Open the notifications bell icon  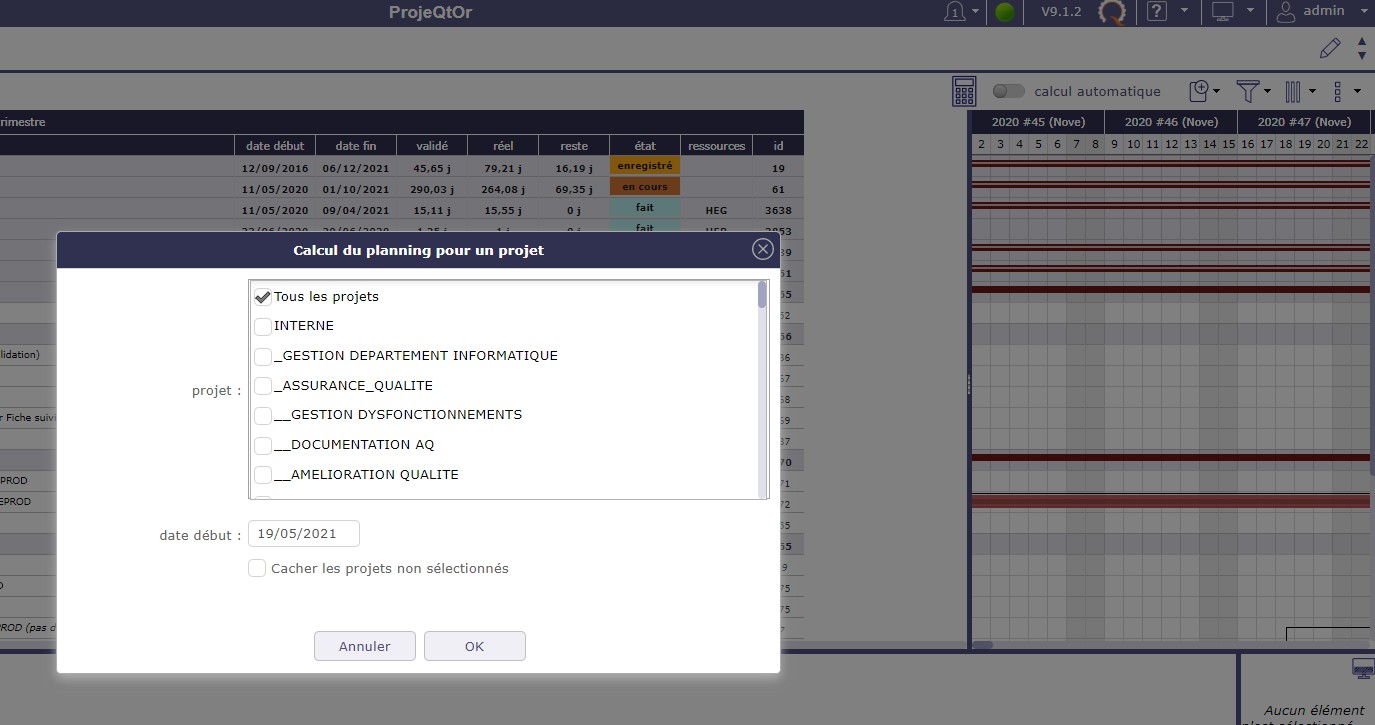click(x=956, y=12)
